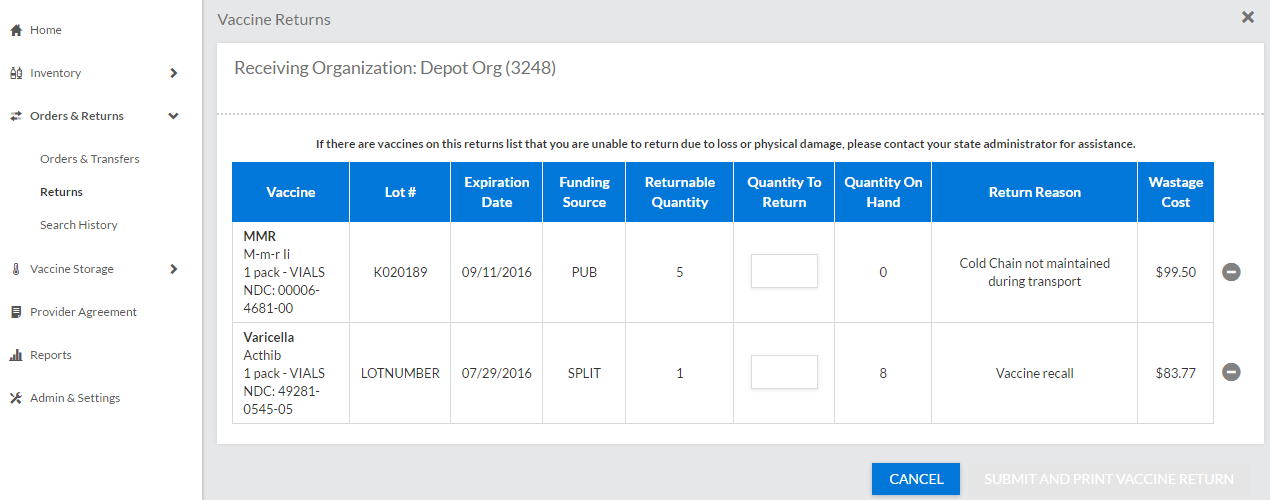Click expiration date 09/11/2016
This screenshot has height=500, width=1270.
pyautogui.click(x=497, y=272)
